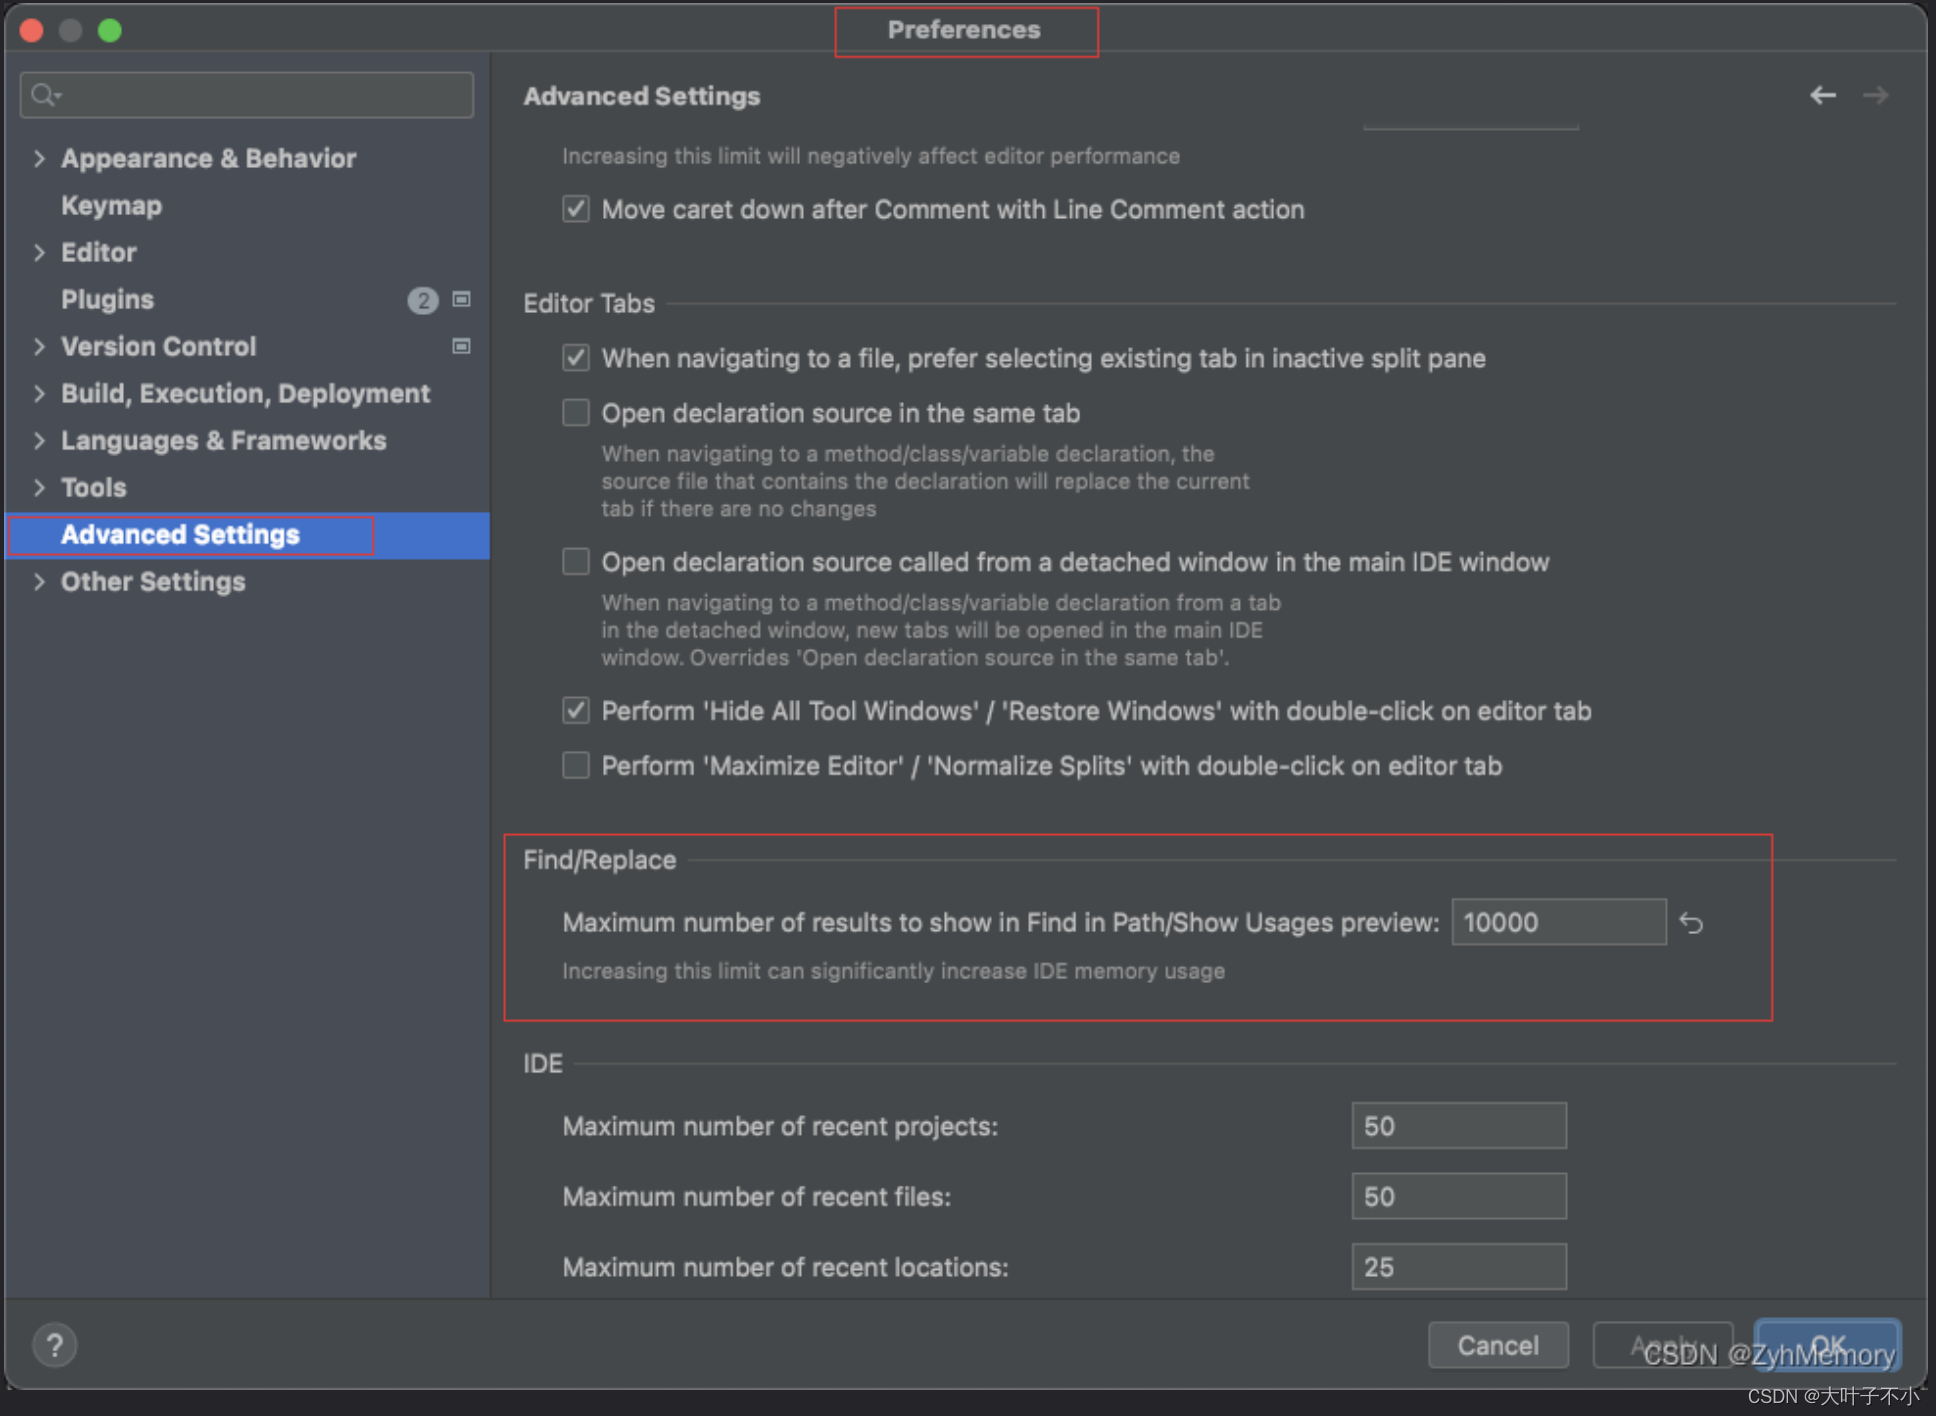Screen dimensions: 1936x1416
Task: Expand the Tools settings node
Action: pos(39,487)
